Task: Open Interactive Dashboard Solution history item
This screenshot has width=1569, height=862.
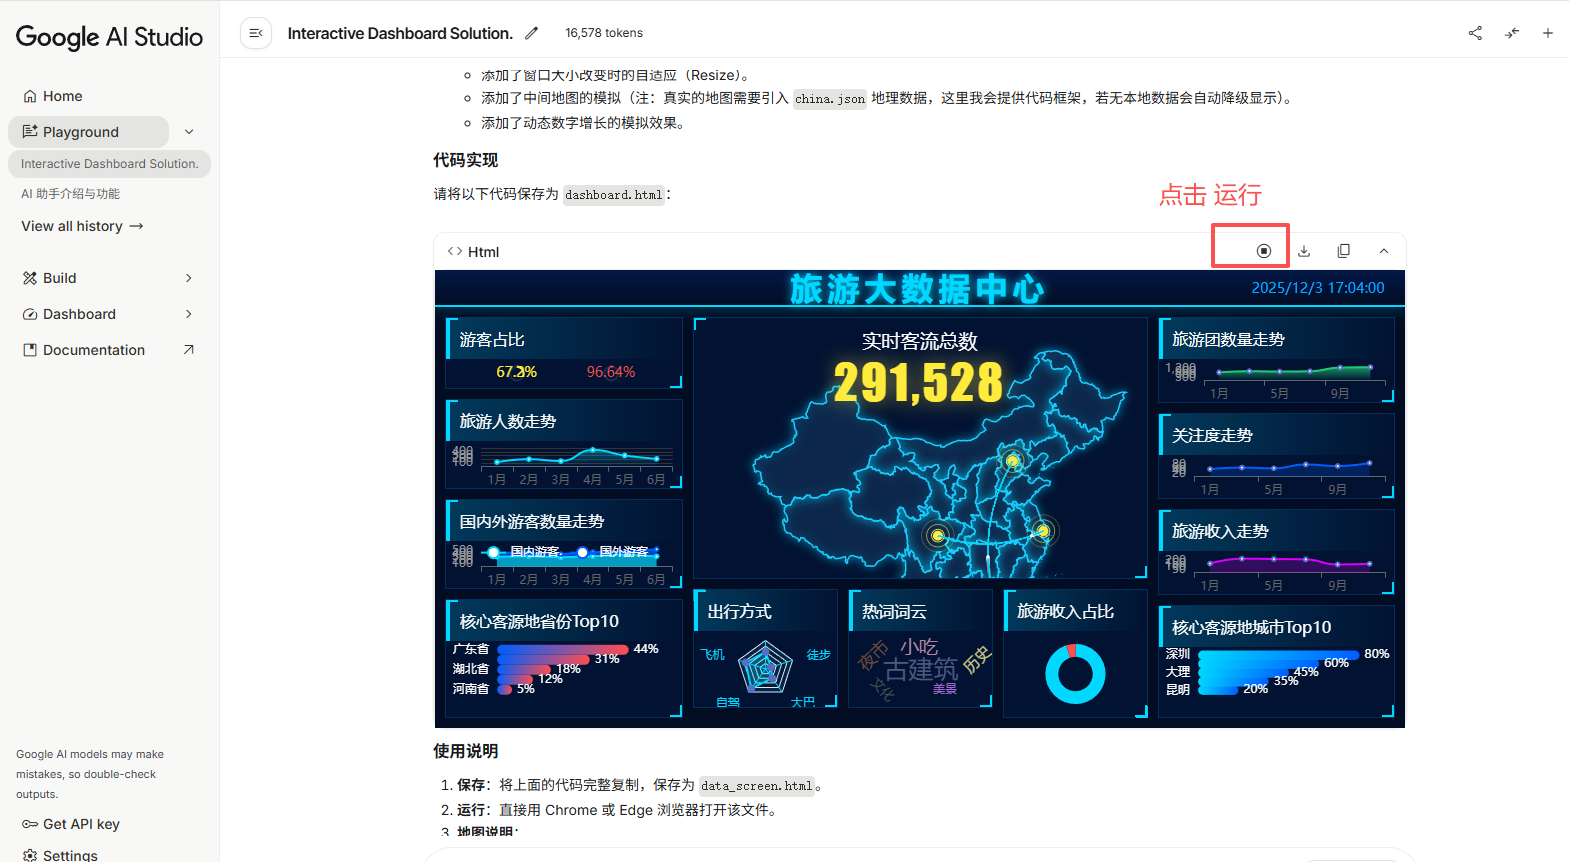Action: coord(109,164)
